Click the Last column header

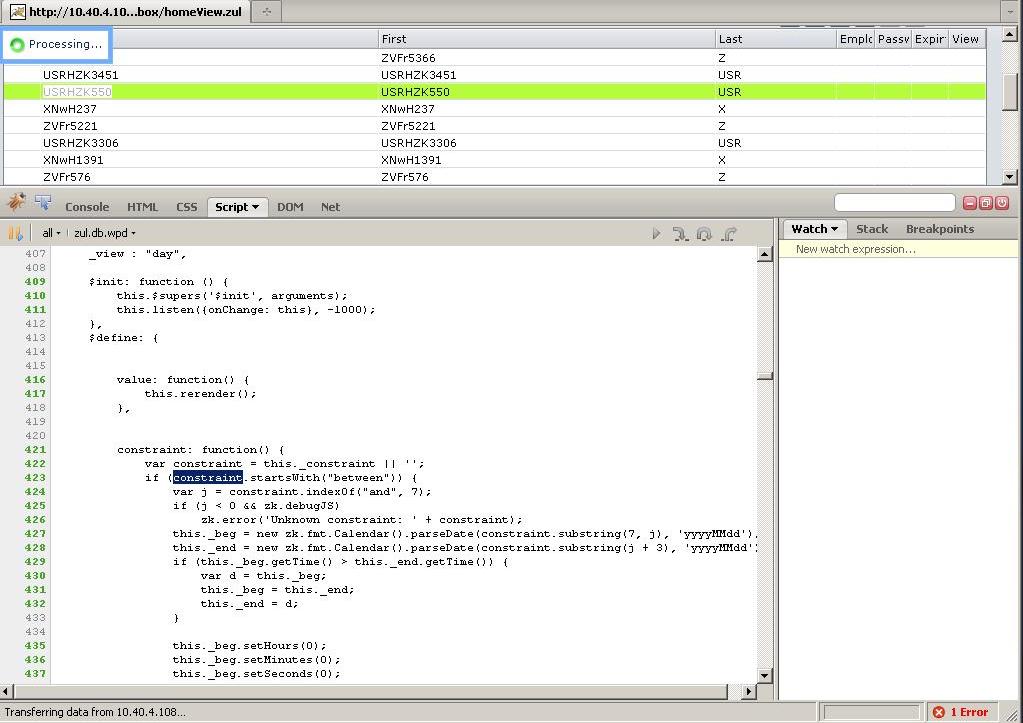[x=776, y=39]
